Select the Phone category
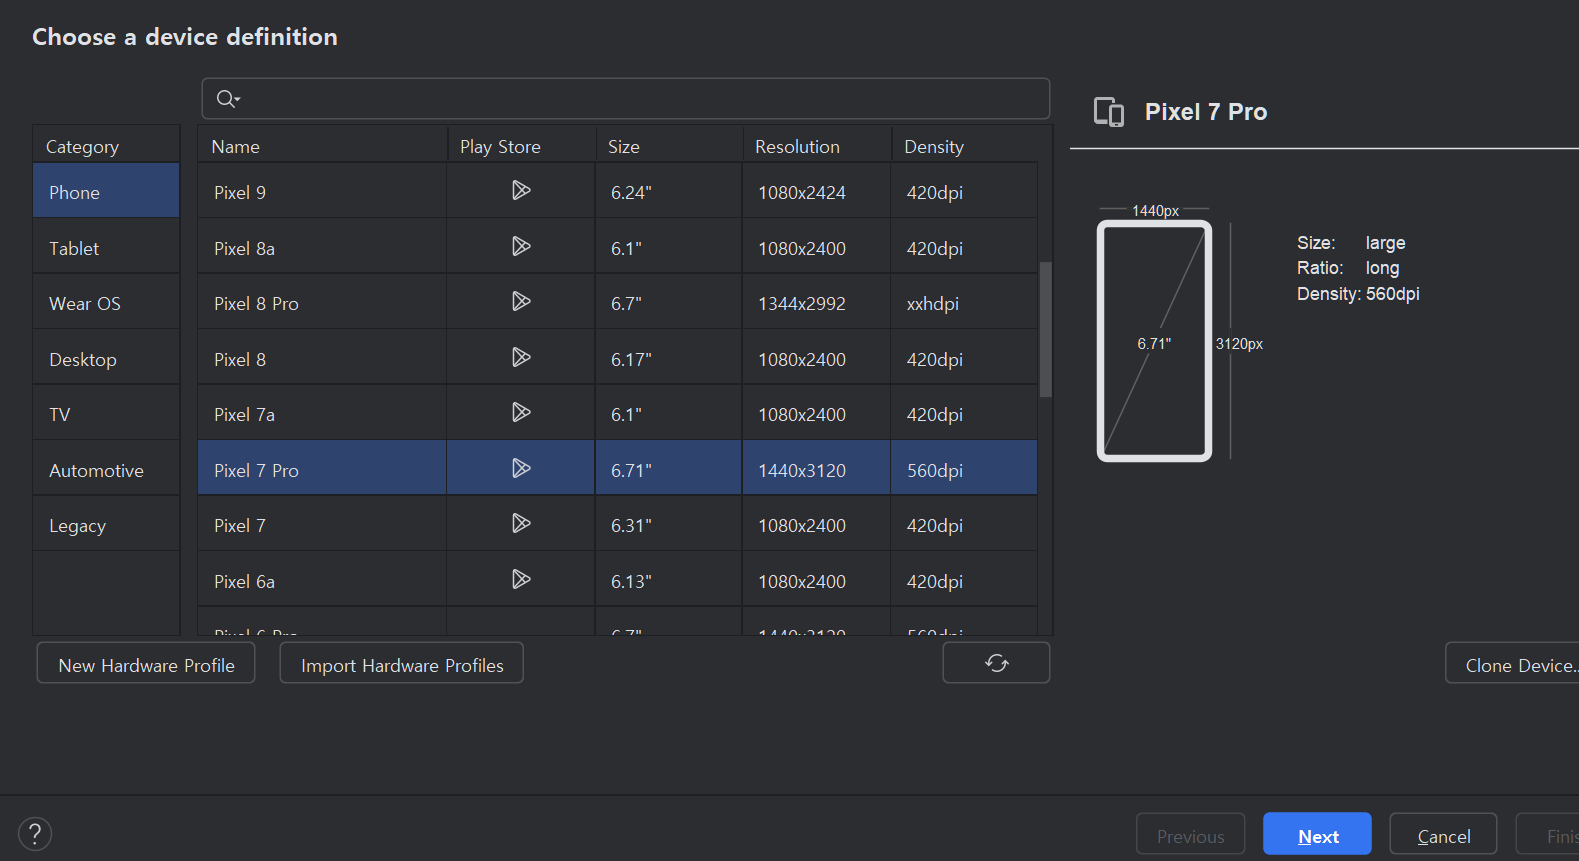The image size is (1579, 861). point(106,191)
